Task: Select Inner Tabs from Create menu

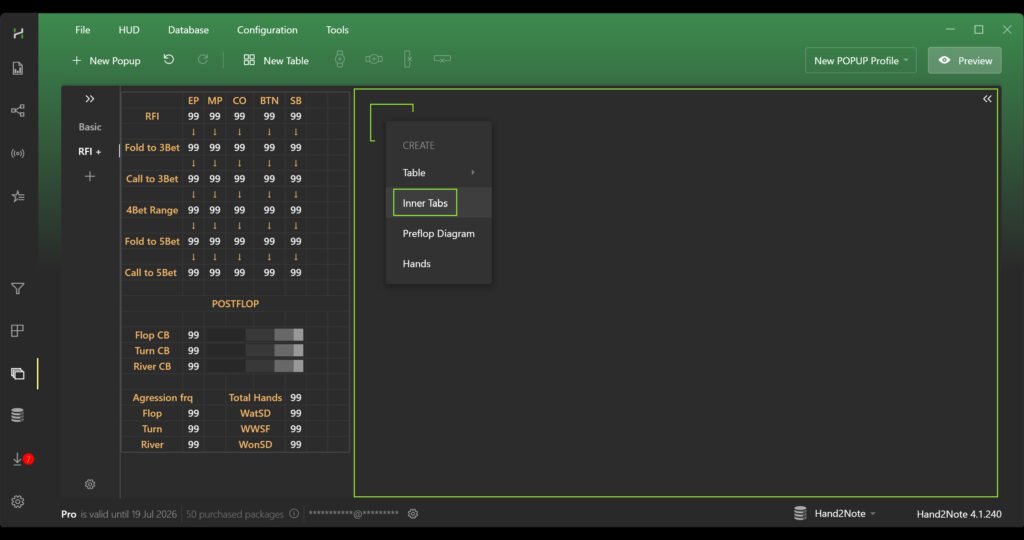Action: coord(425,203)
